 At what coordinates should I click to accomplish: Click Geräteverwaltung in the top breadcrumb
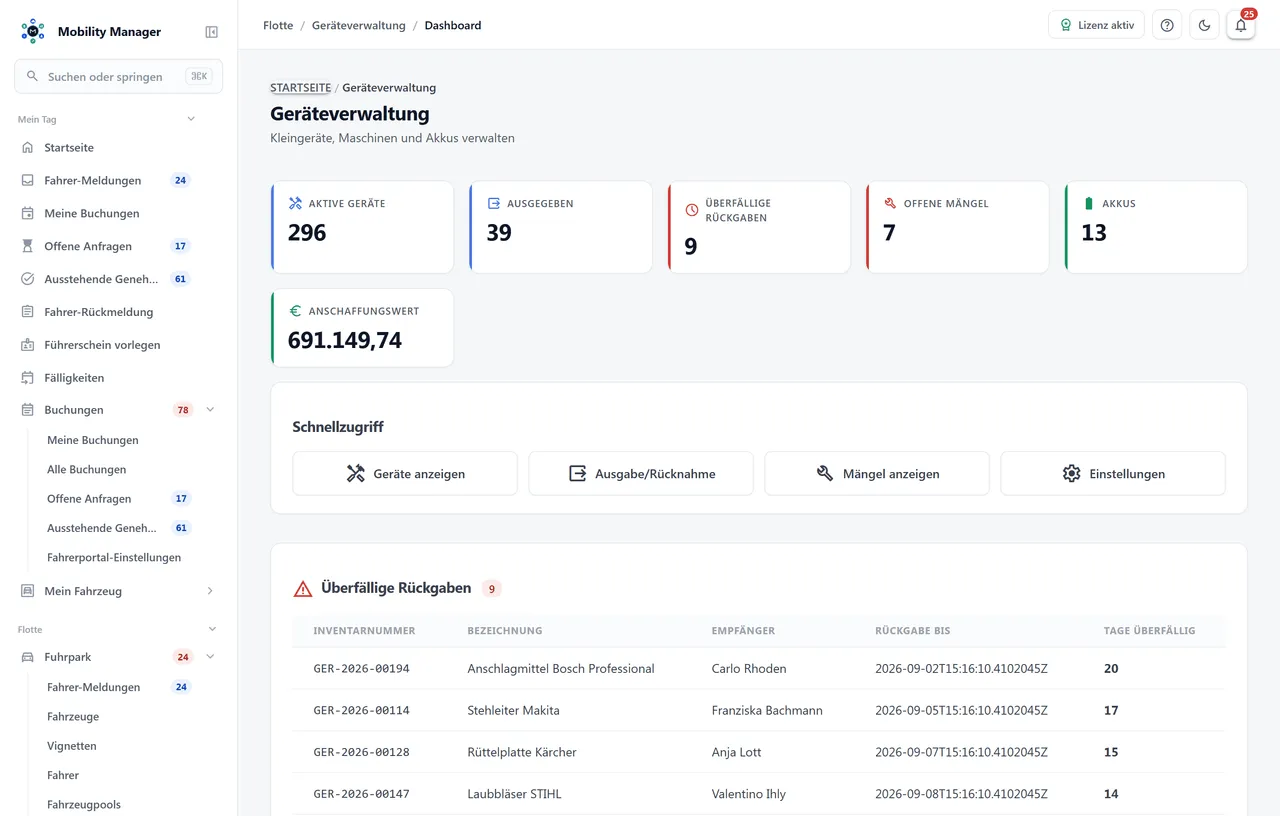click(359, 25)
